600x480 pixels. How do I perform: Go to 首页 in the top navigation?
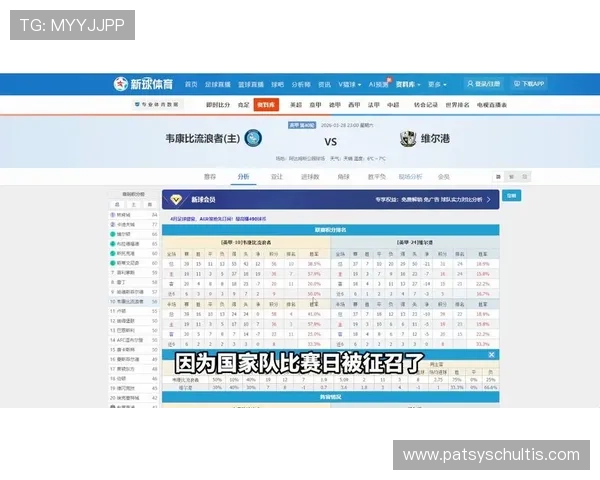tap(191, 84)
